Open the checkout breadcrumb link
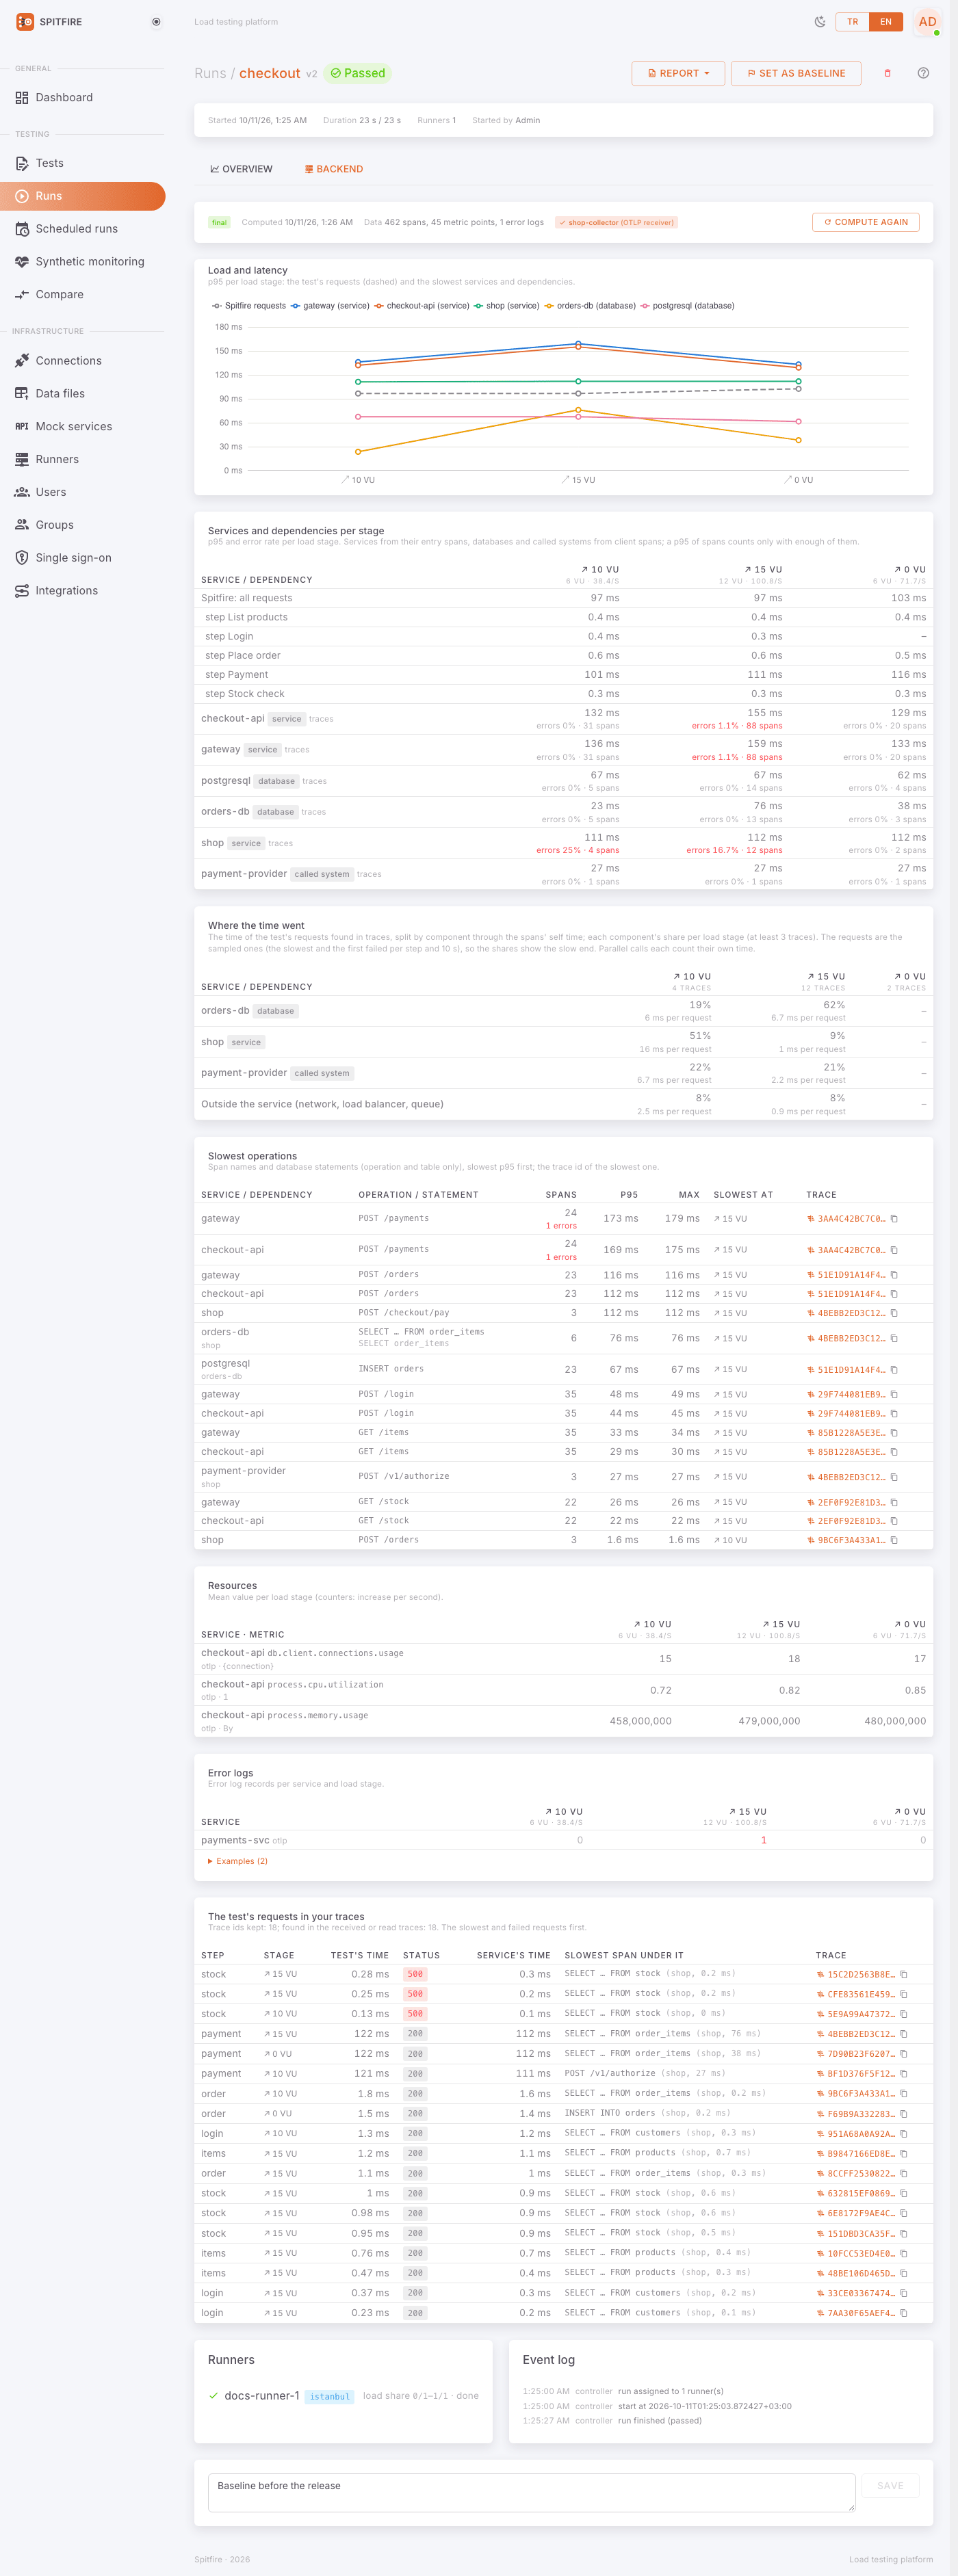This screenshot has height=2576, width=958. (x=269, y=73)
